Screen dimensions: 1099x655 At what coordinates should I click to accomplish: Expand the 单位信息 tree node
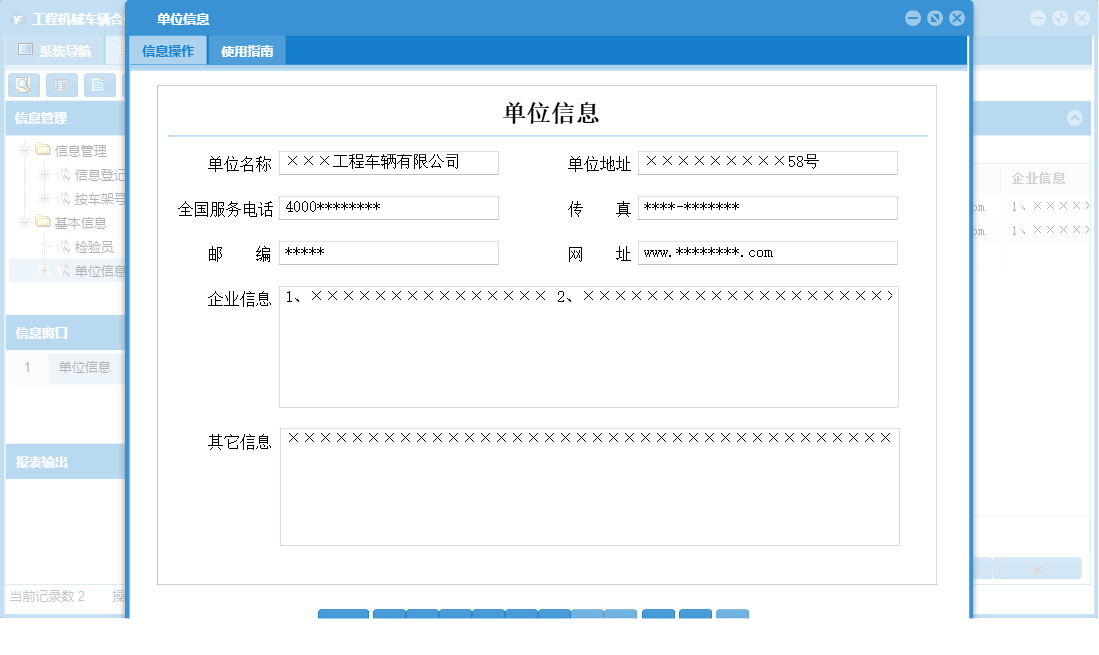tap(45, 269)
